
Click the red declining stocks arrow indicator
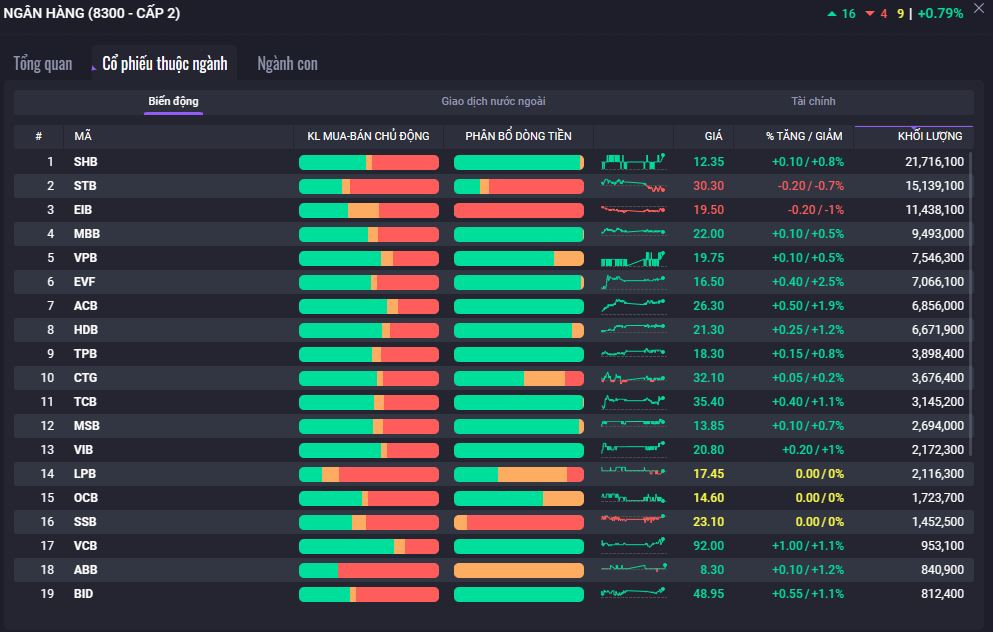click(x=869, y=13)
